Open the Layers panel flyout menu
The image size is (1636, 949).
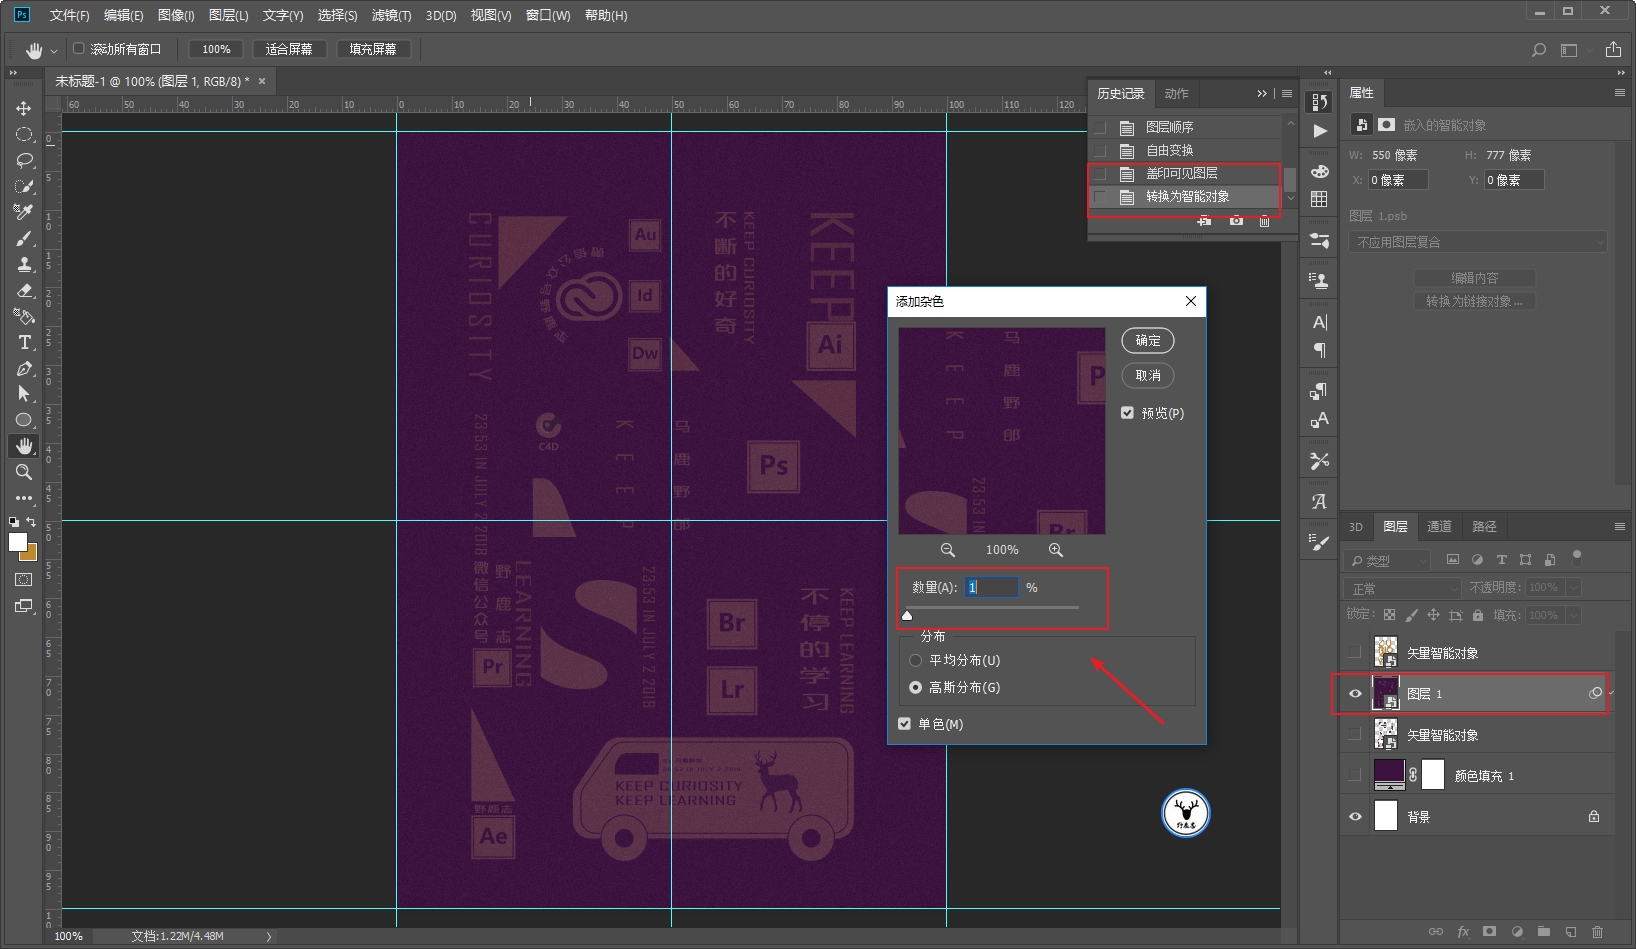click(1620, 526)
